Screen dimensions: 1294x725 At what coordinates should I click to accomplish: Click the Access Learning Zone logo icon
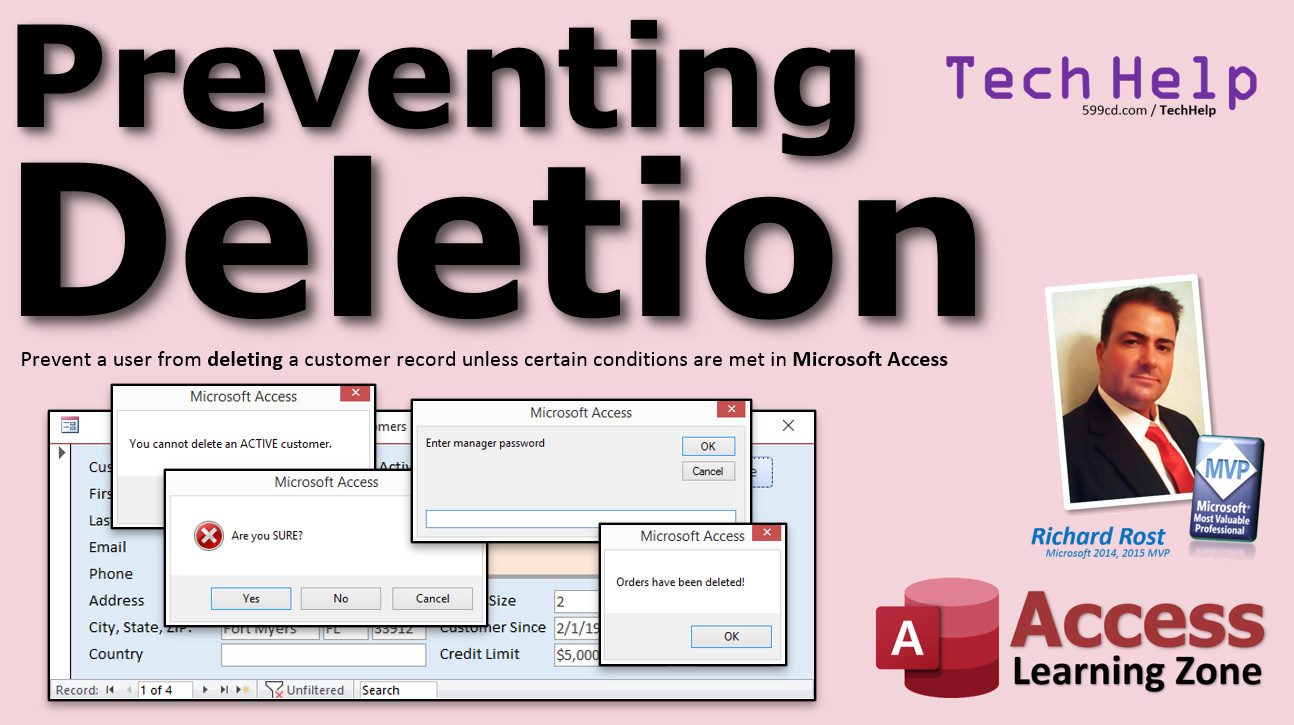[x=936, y=637]
